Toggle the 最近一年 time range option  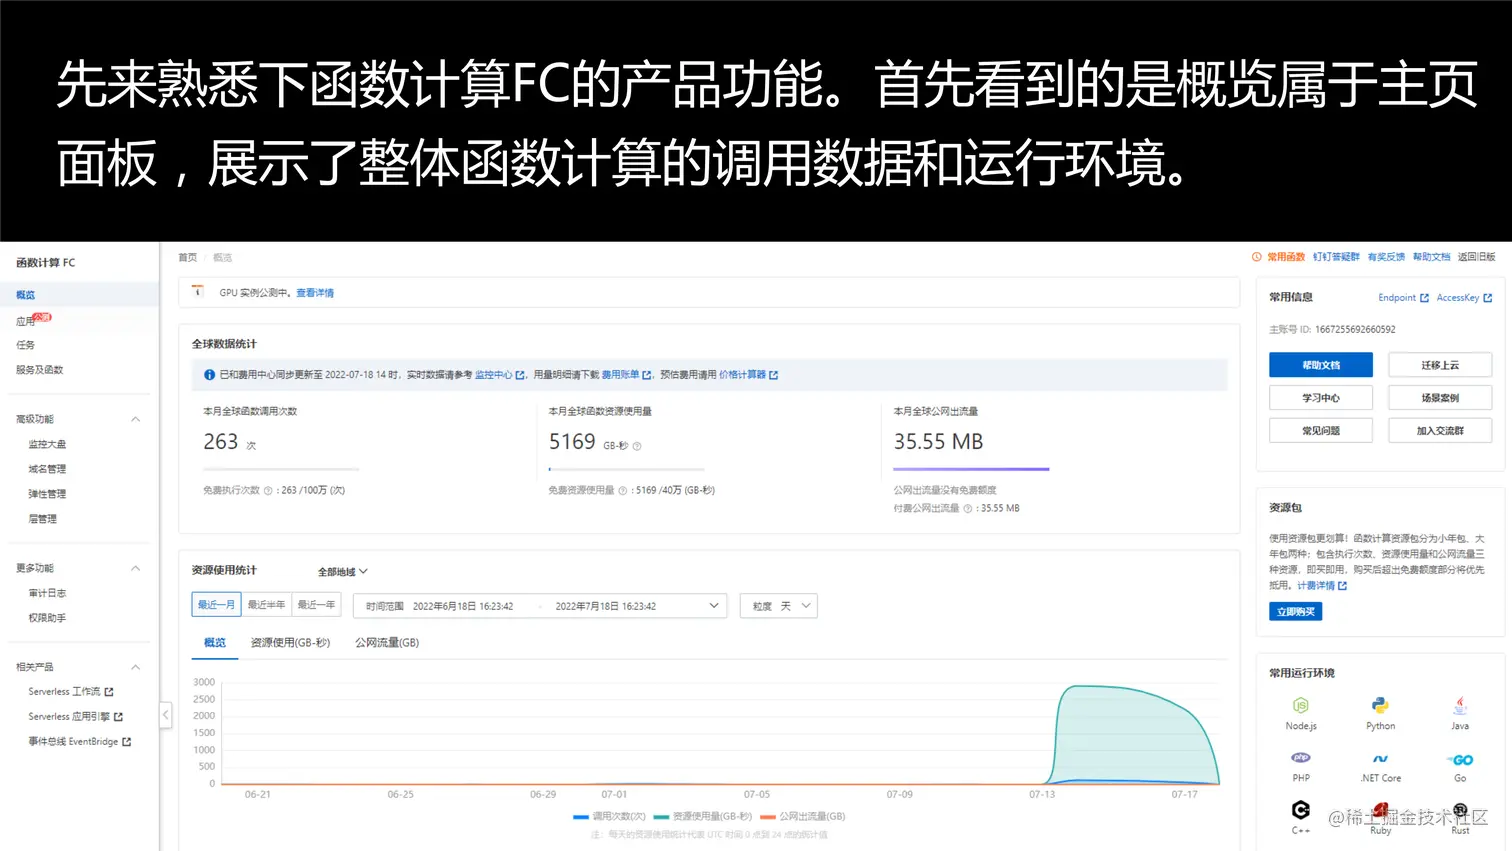(317, 604)
